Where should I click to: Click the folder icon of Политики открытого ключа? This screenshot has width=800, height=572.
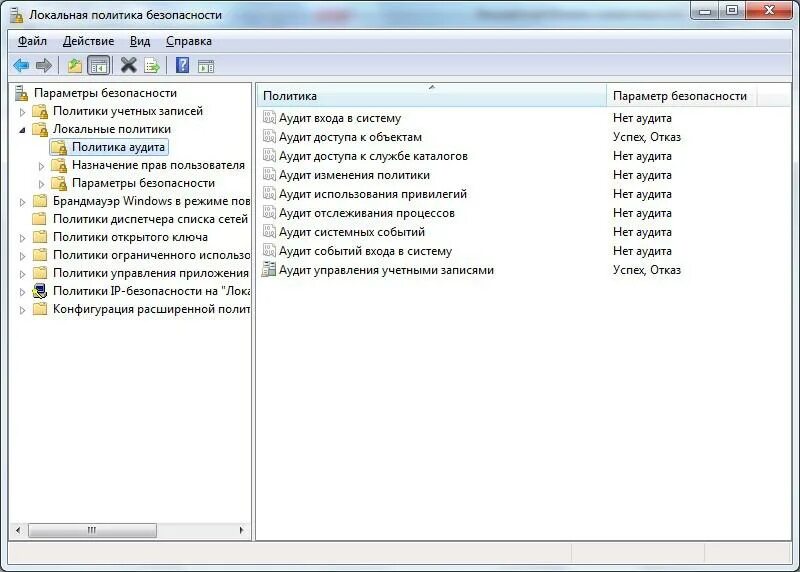(x=40, y=237)
